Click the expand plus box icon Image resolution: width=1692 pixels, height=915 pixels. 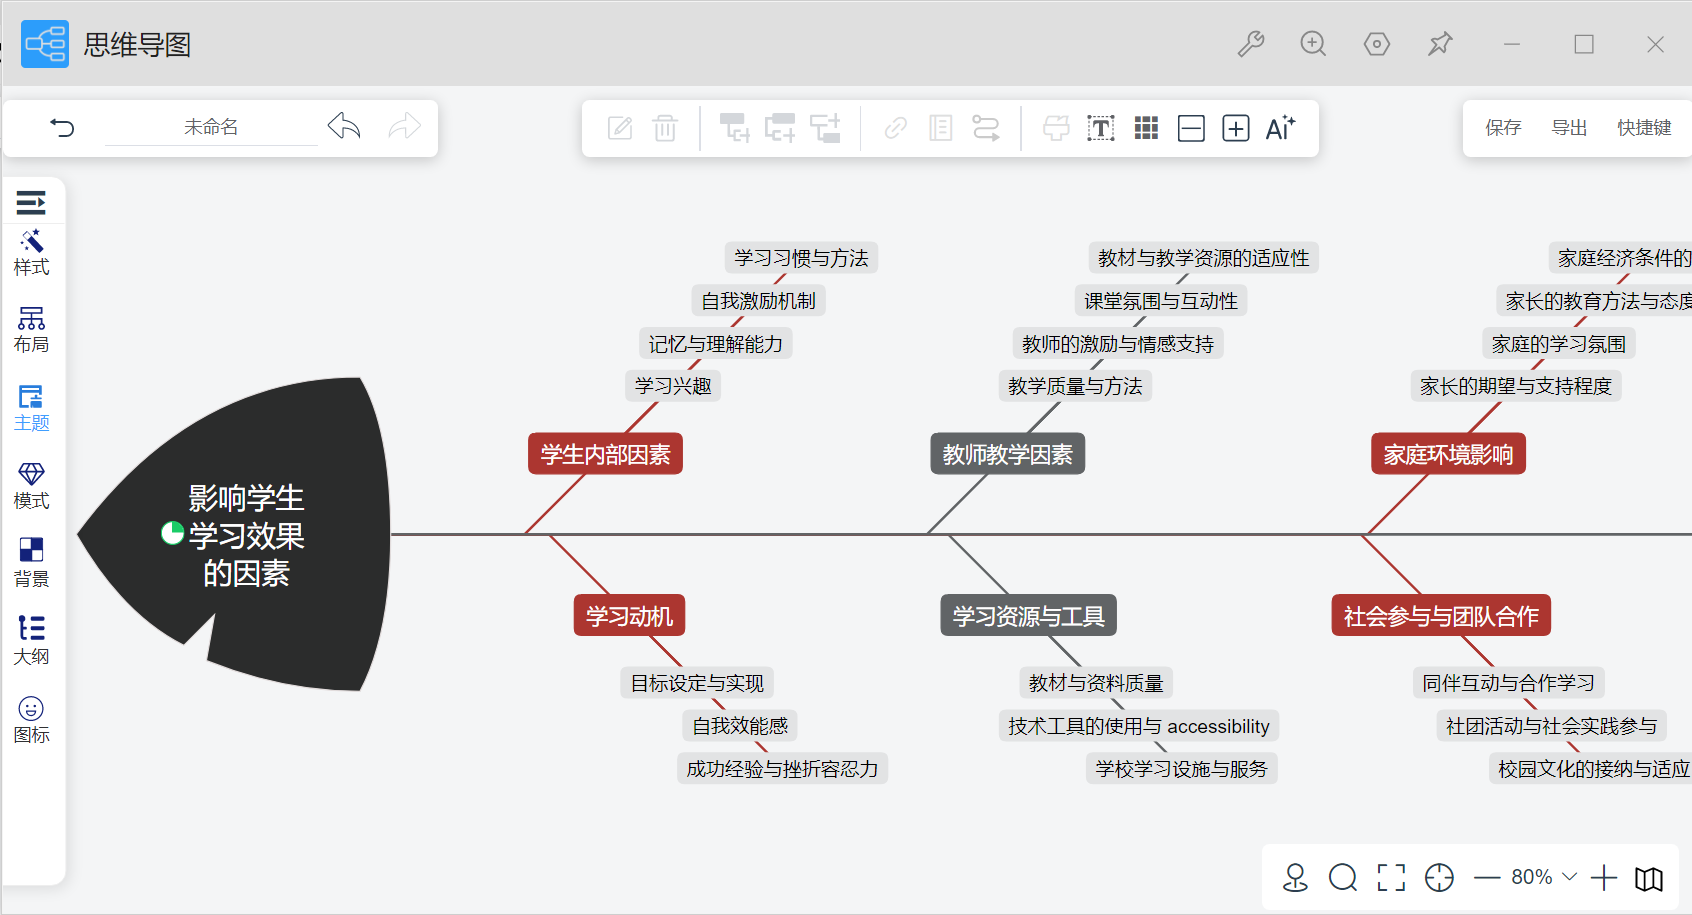point(1236,128)
